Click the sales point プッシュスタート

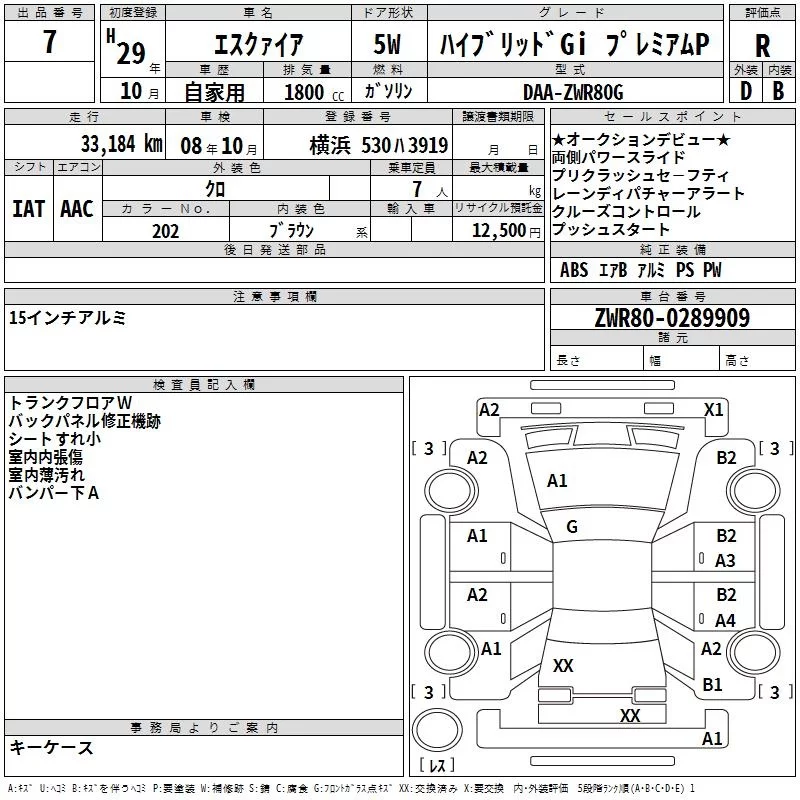point(611,230)
